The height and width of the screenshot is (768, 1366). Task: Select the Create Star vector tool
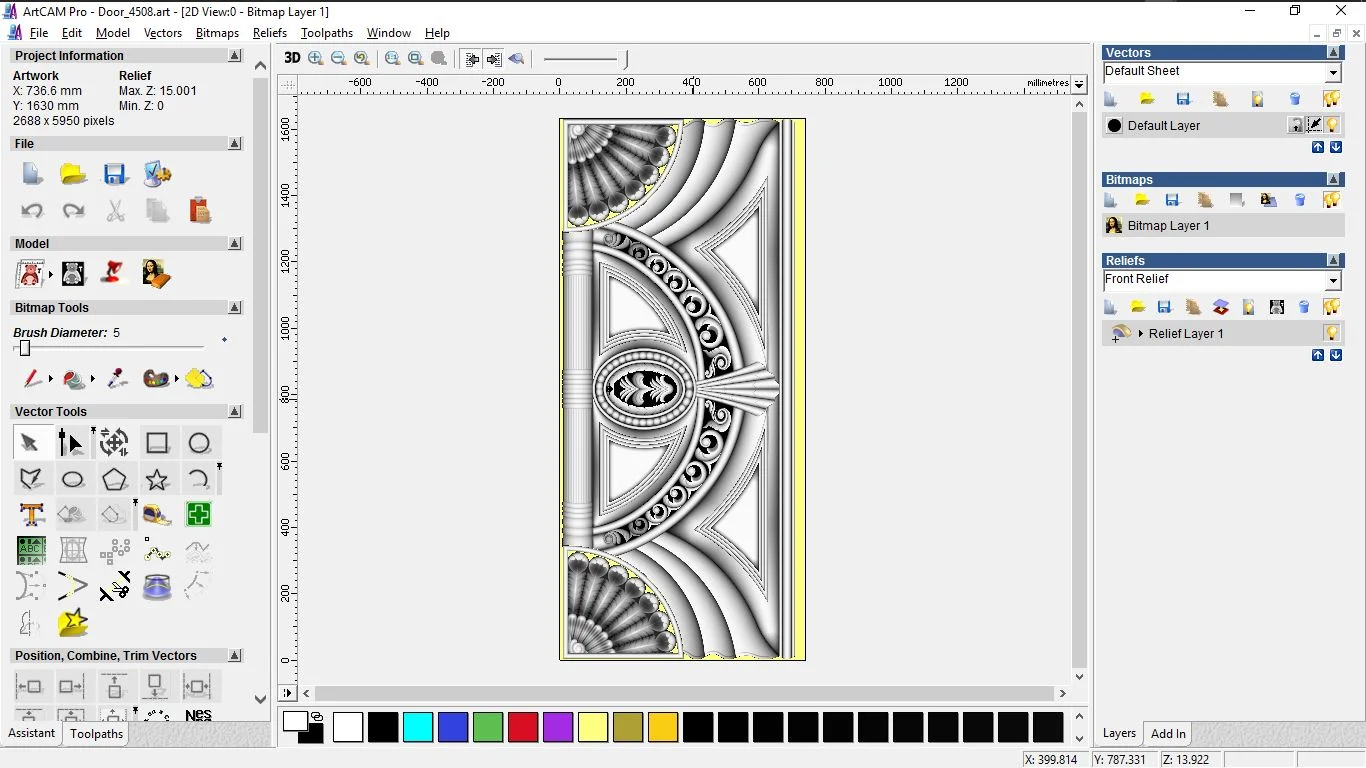click(x=157, y=480)
